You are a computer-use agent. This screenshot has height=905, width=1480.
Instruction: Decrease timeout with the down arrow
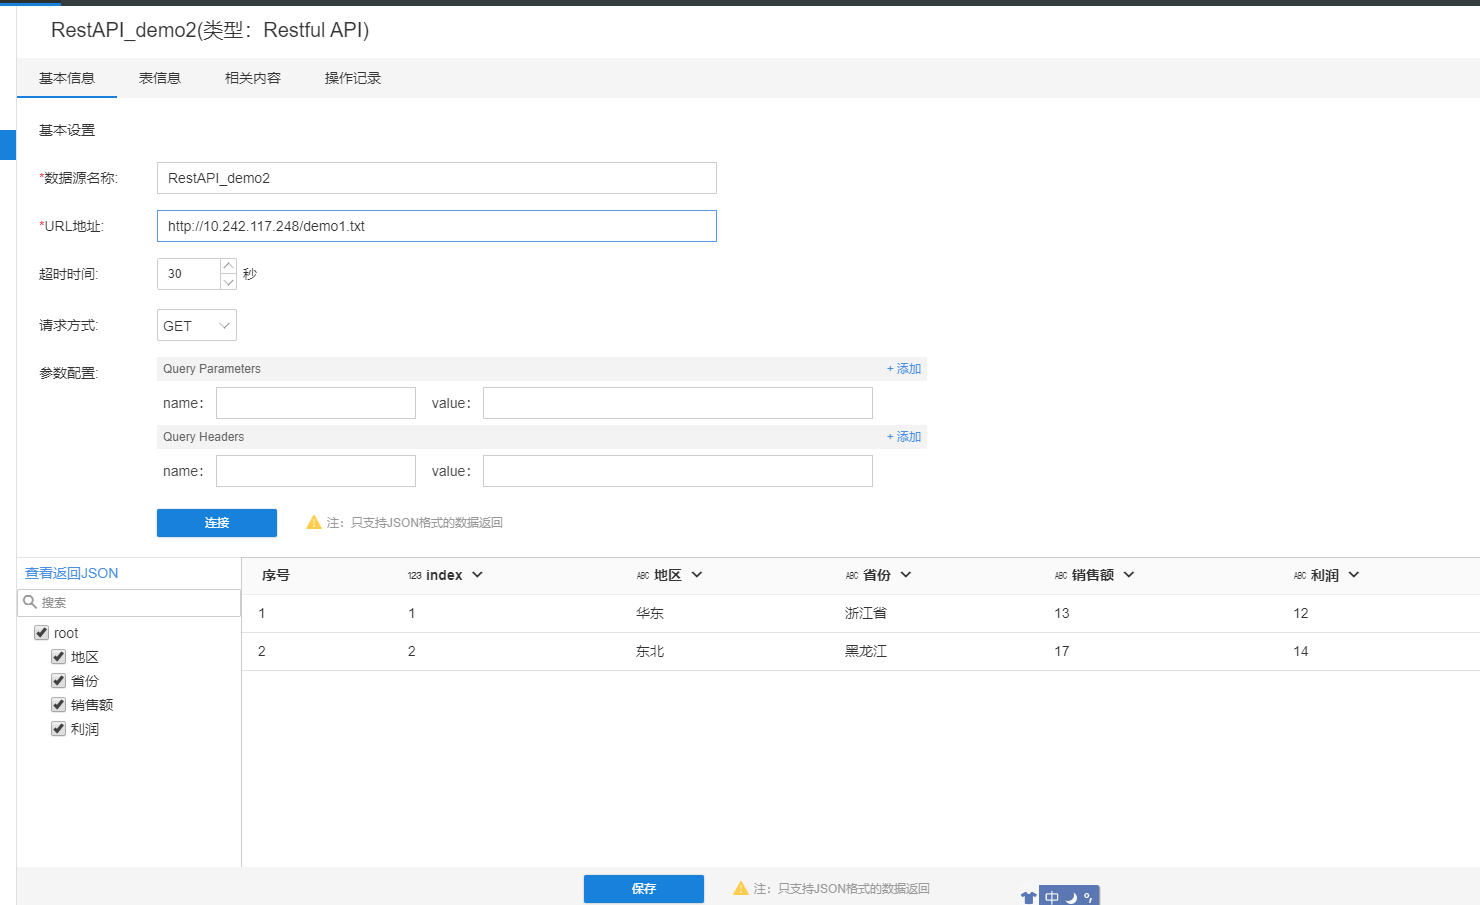(228, 282)
